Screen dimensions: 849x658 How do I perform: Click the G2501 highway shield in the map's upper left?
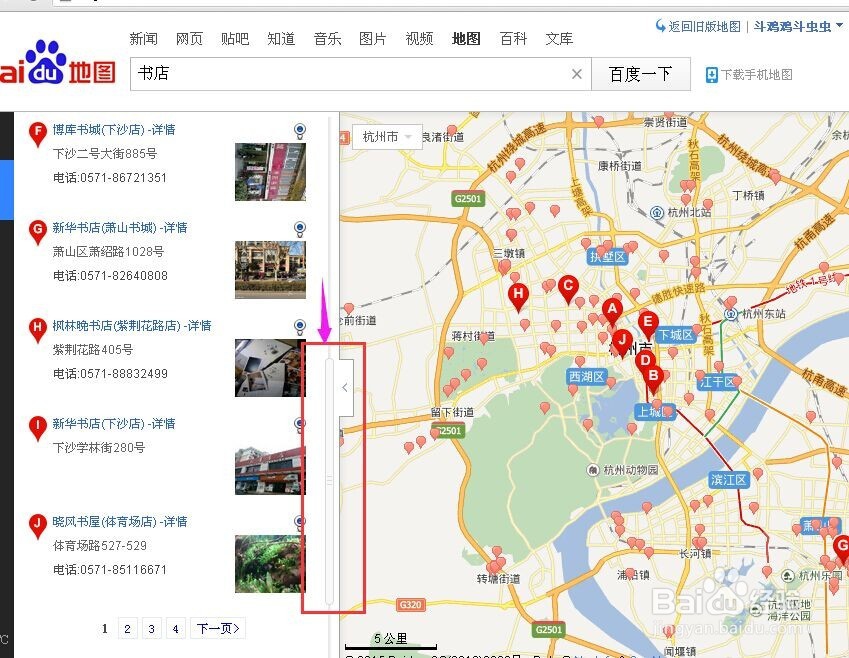coord(467,198)
